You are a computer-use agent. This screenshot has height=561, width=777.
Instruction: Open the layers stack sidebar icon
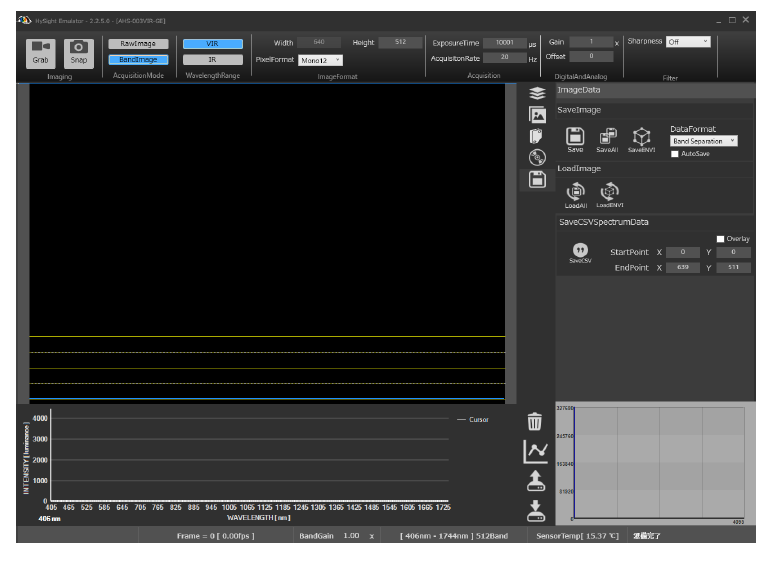pos(537,93)
